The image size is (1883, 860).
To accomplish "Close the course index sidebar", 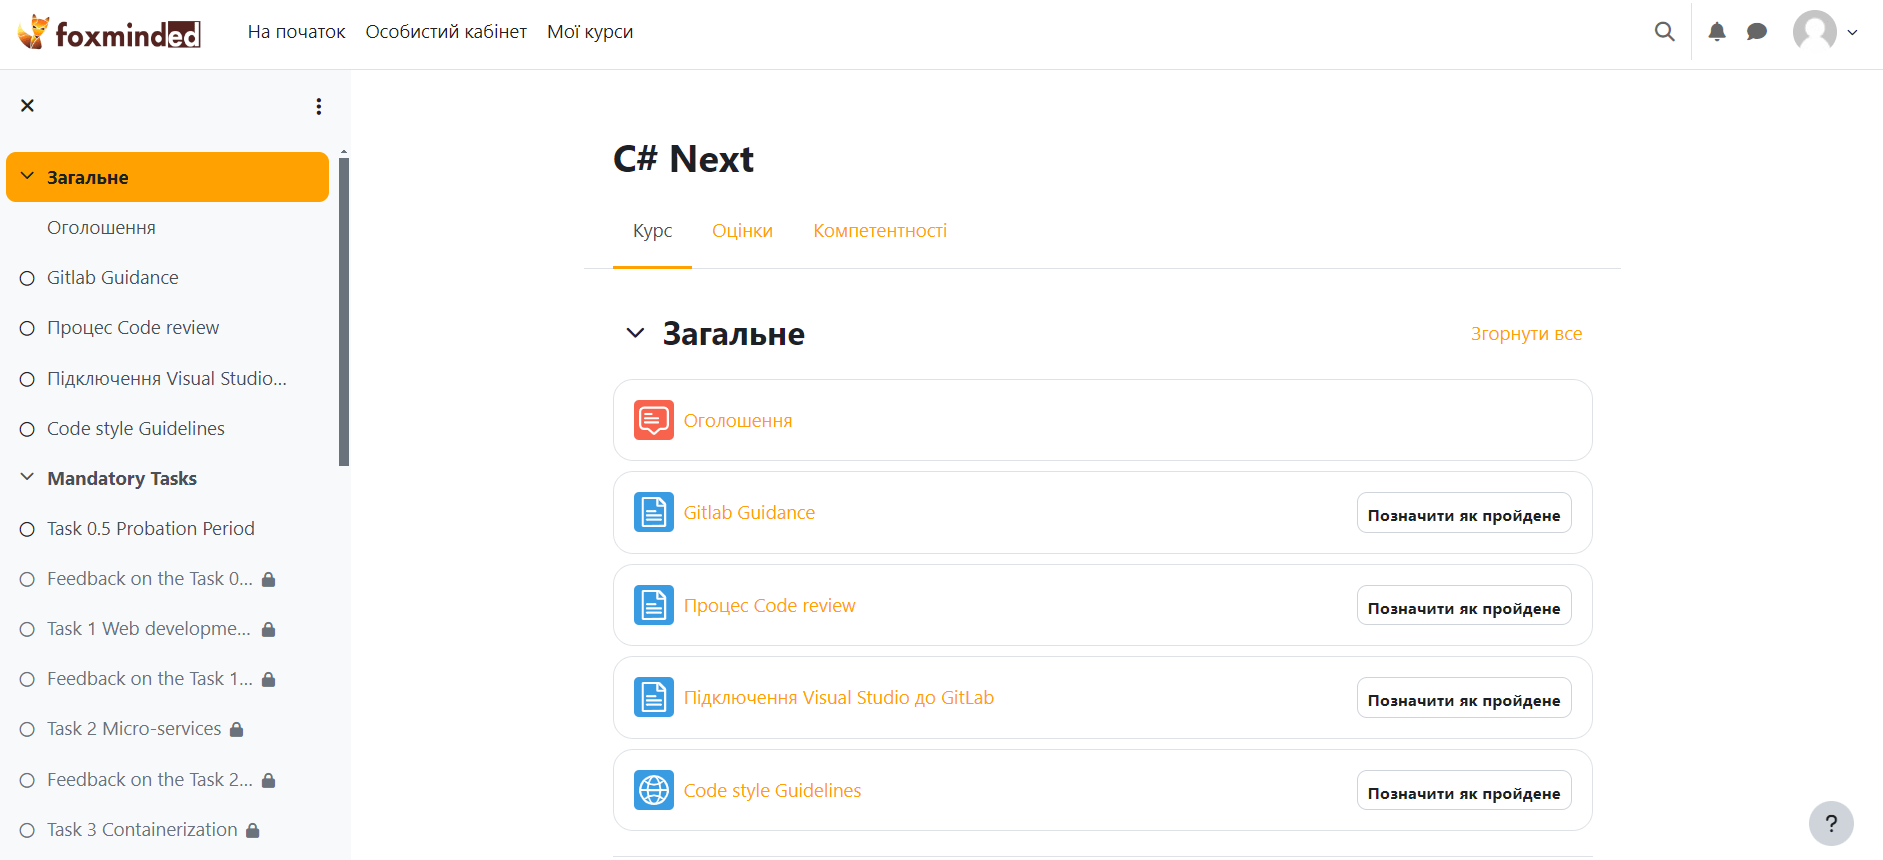I will pyautogui.click(x=28, y=106).
